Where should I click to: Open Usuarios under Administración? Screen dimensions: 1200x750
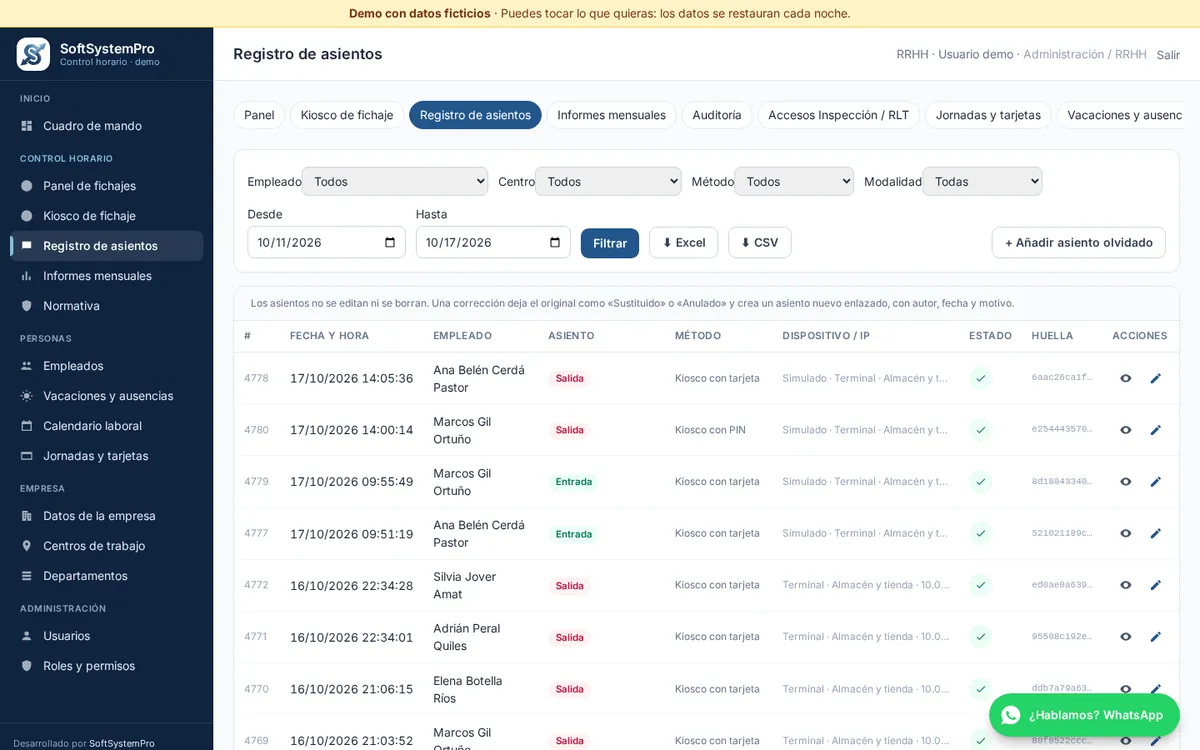[106, 636]
